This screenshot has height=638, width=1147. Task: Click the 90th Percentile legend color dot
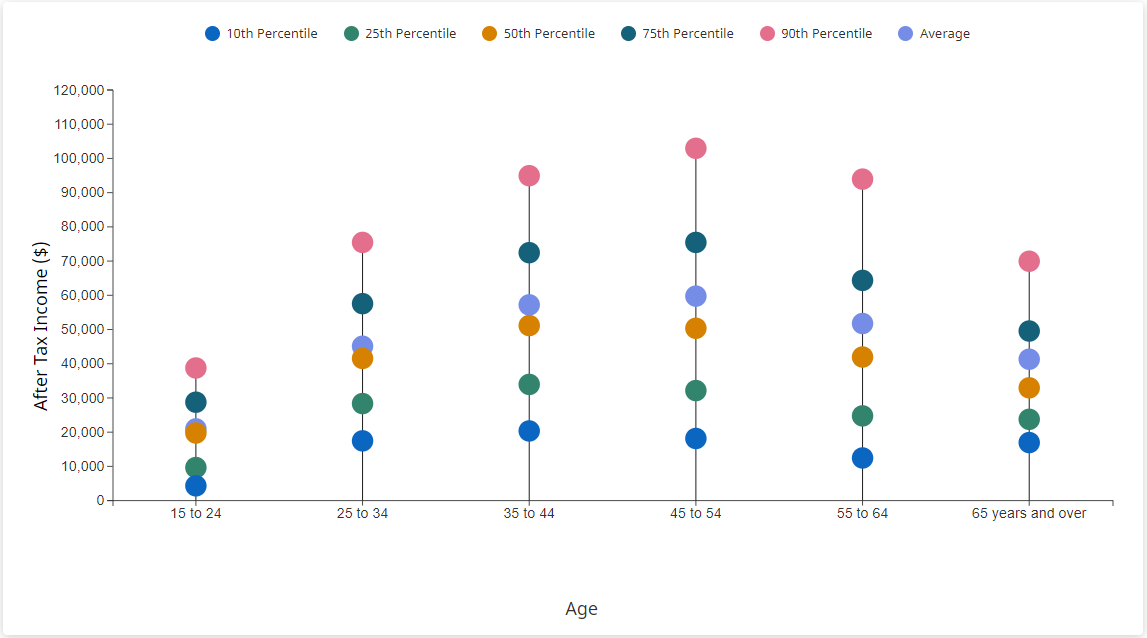click(768, 34)
